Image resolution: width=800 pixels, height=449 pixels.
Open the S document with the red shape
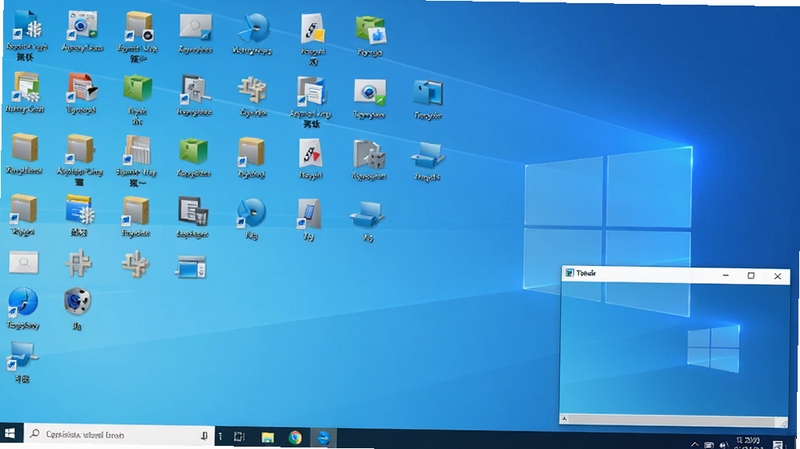(x=311, y=153)
